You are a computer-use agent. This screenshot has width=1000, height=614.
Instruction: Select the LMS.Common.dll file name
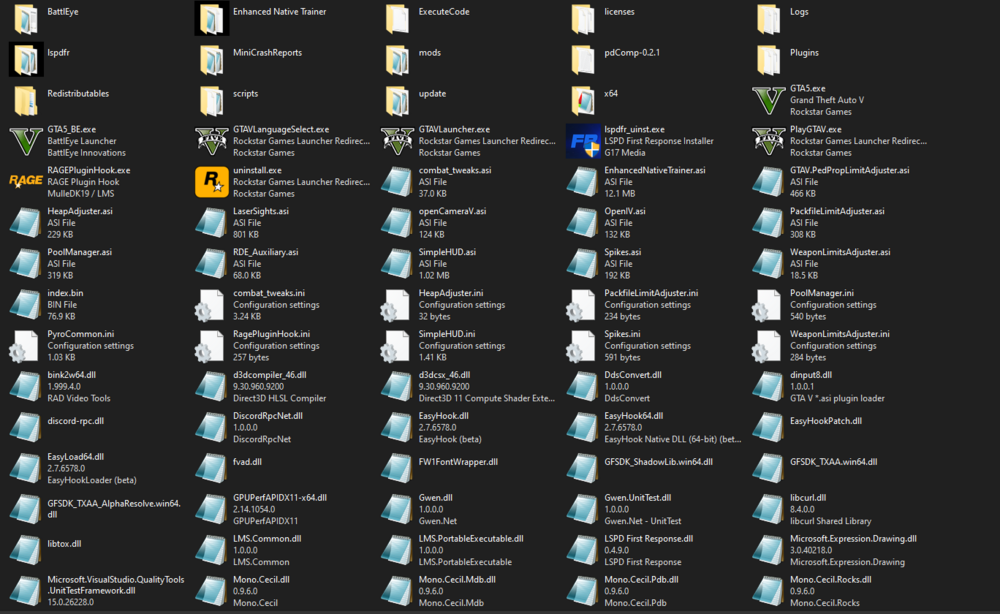(x=267, y=539)
